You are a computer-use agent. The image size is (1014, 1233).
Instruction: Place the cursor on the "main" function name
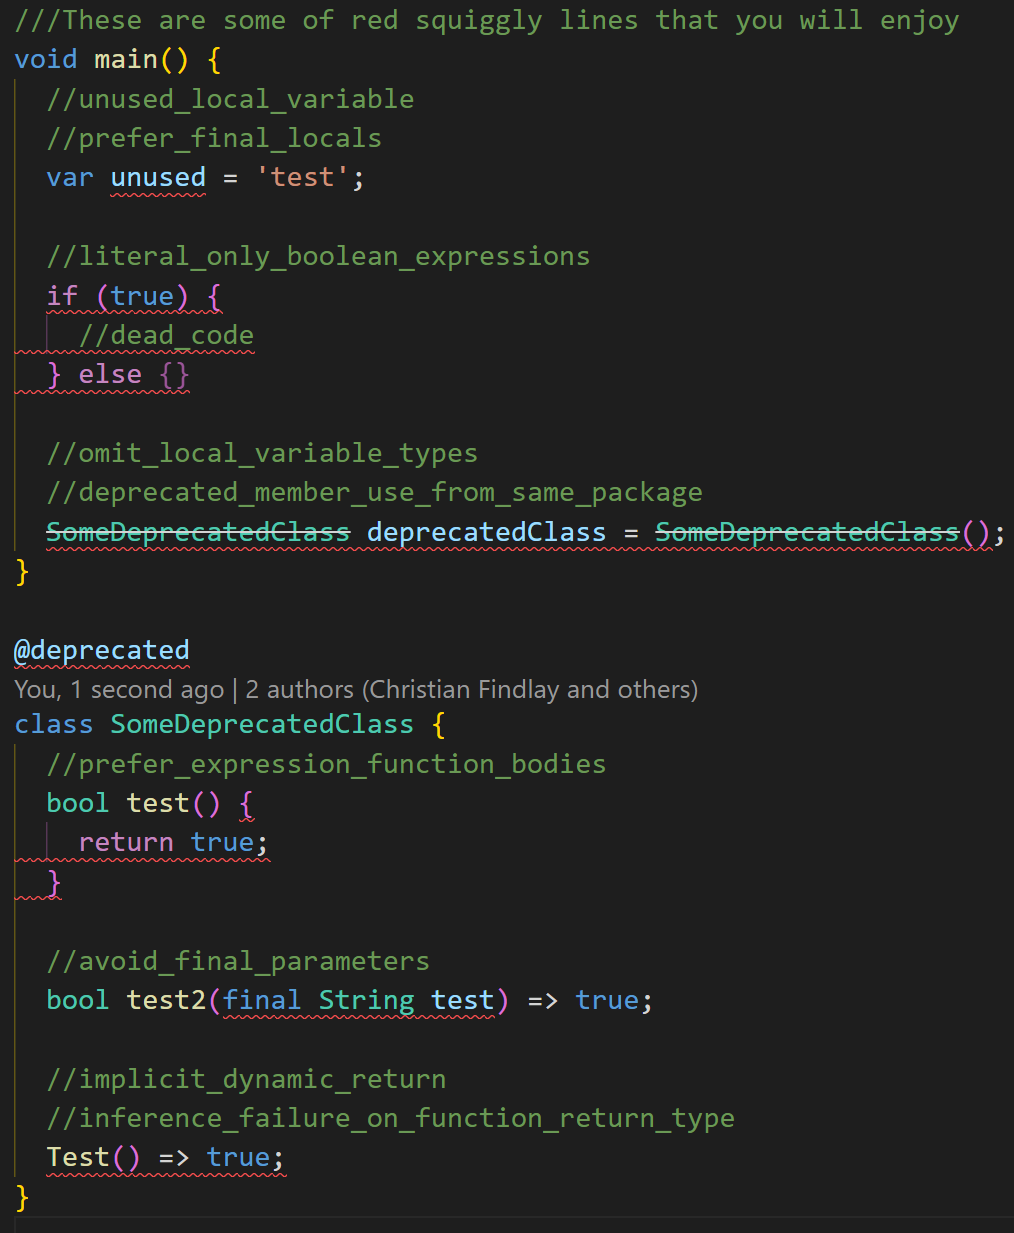click(x=126, y=60)
